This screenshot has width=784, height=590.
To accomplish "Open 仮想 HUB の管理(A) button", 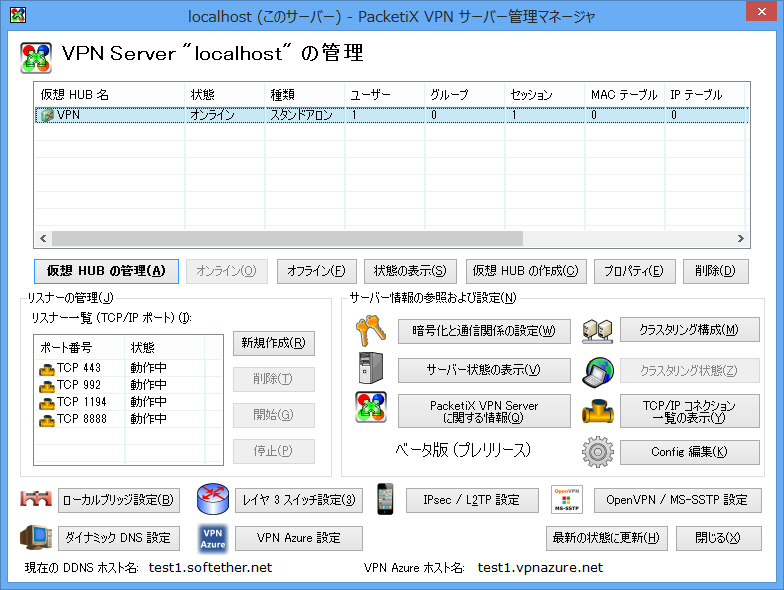I will 106,271.
